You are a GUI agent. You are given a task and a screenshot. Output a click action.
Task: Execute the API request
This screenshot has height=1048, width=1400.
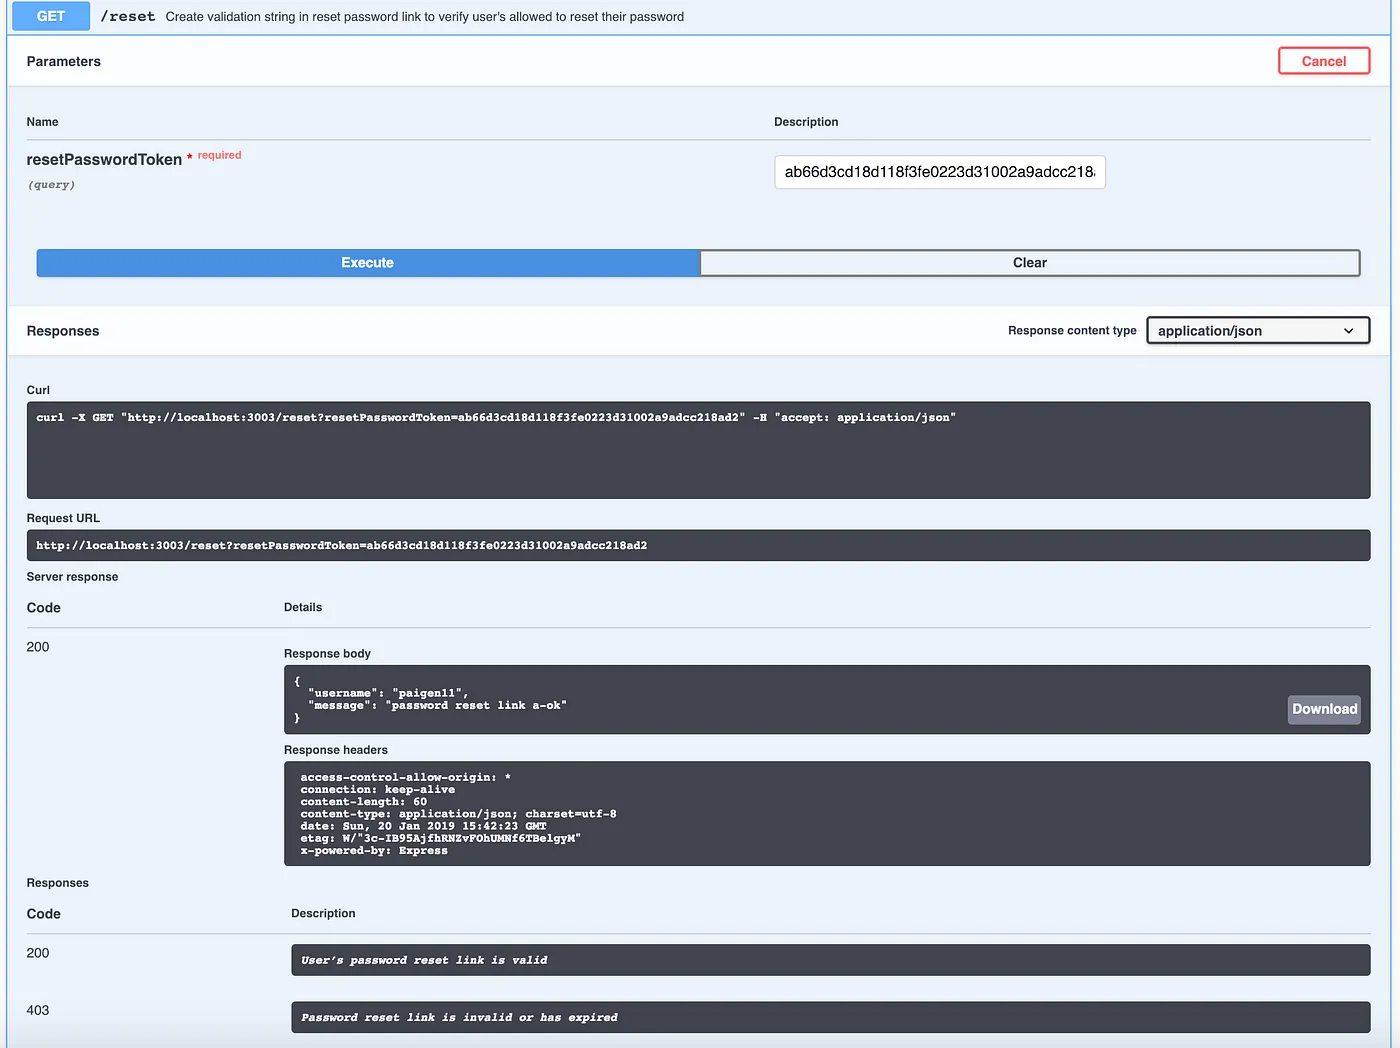pos(367,263)
